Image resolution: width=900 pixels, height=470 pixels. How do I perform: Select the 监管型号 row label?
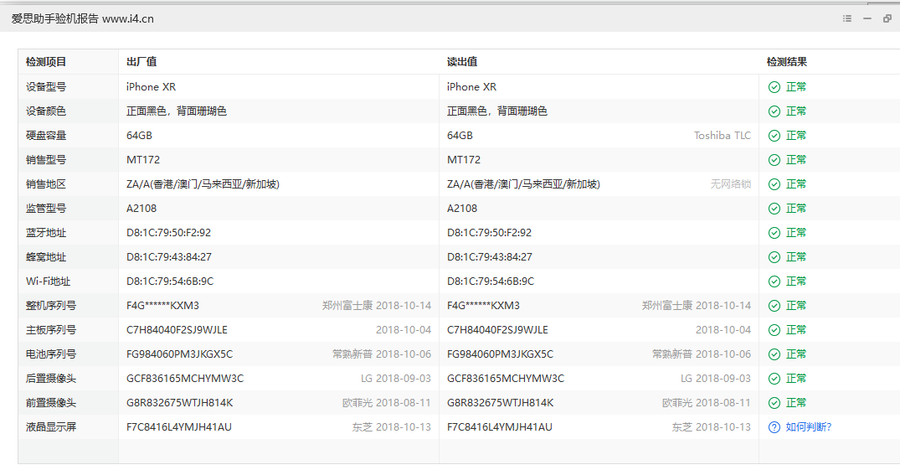coord(46,208)
